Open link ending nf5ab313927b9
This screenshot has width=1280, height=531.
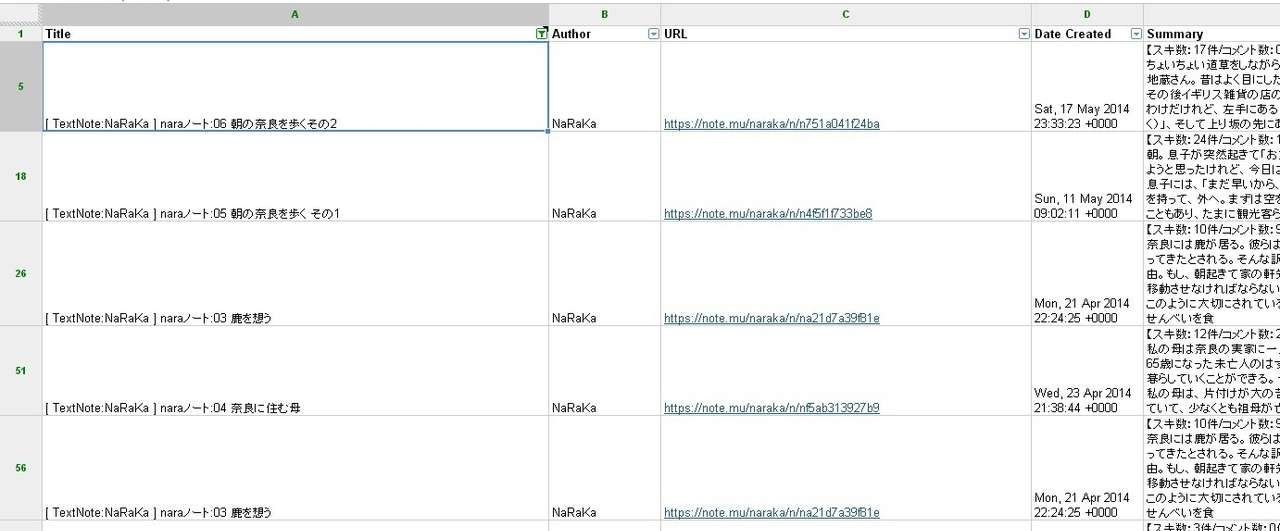(x=772, y=408)
